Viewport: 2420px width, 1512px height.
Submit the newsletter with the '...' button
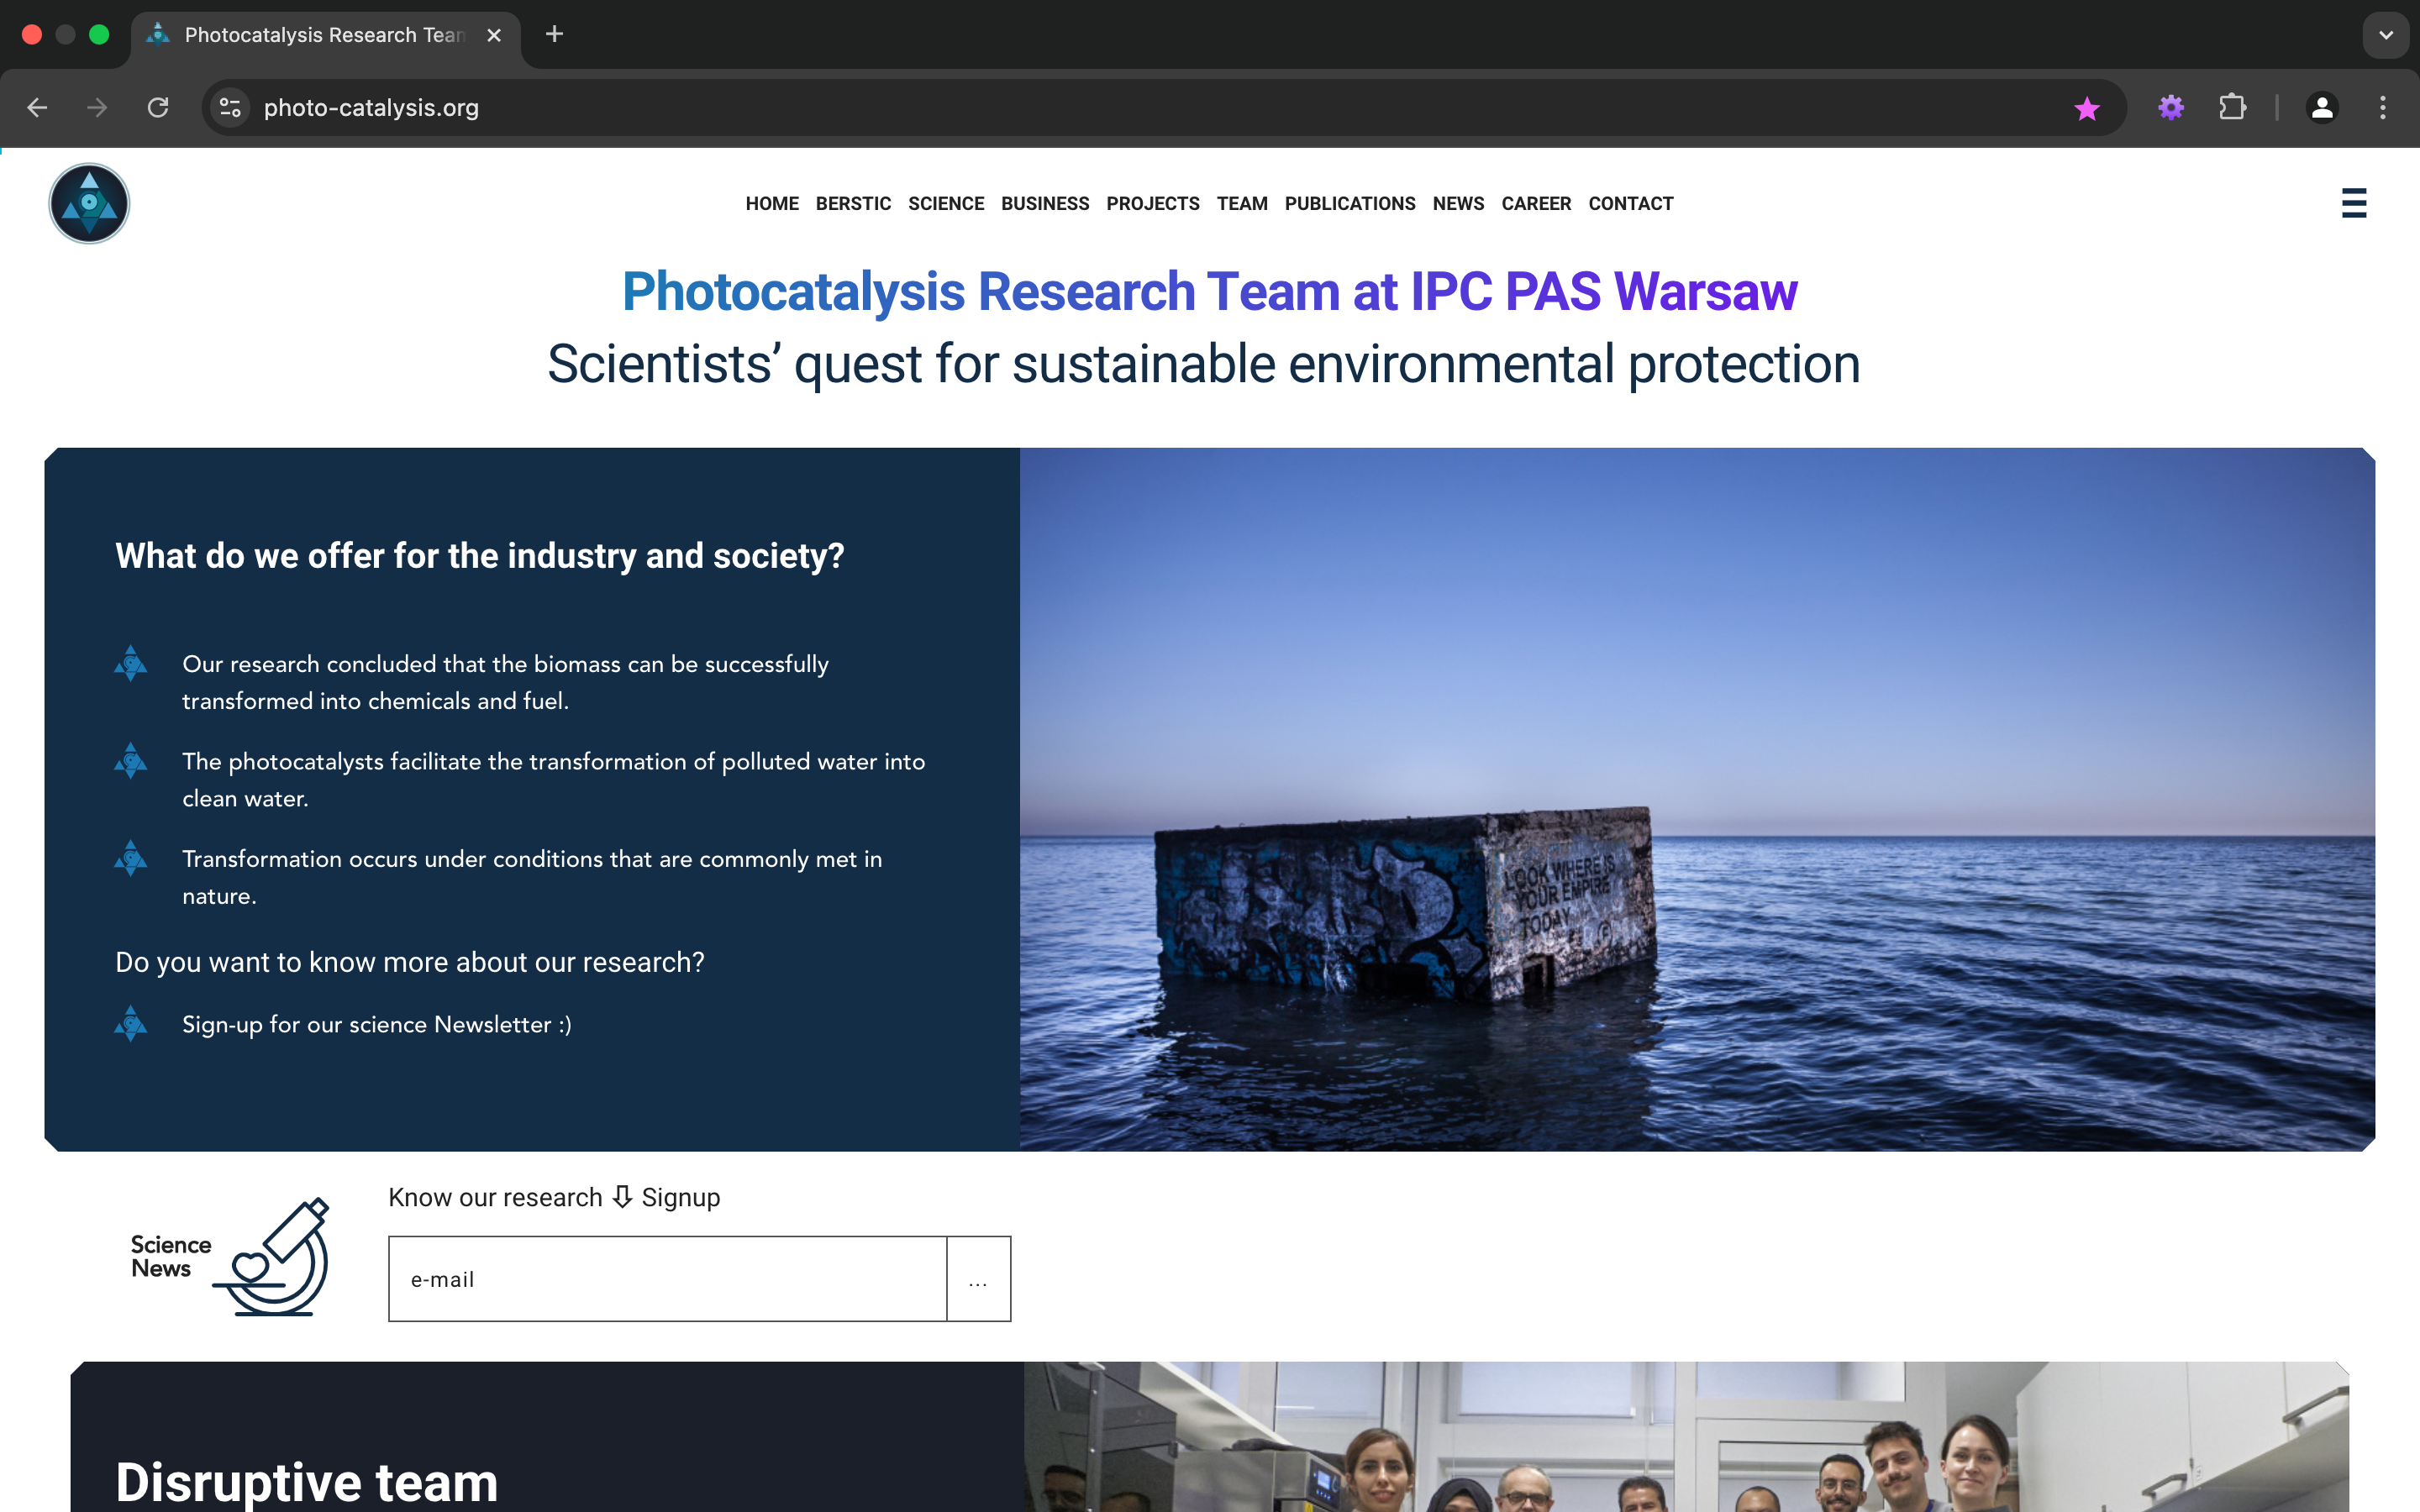pos(979,1279)
